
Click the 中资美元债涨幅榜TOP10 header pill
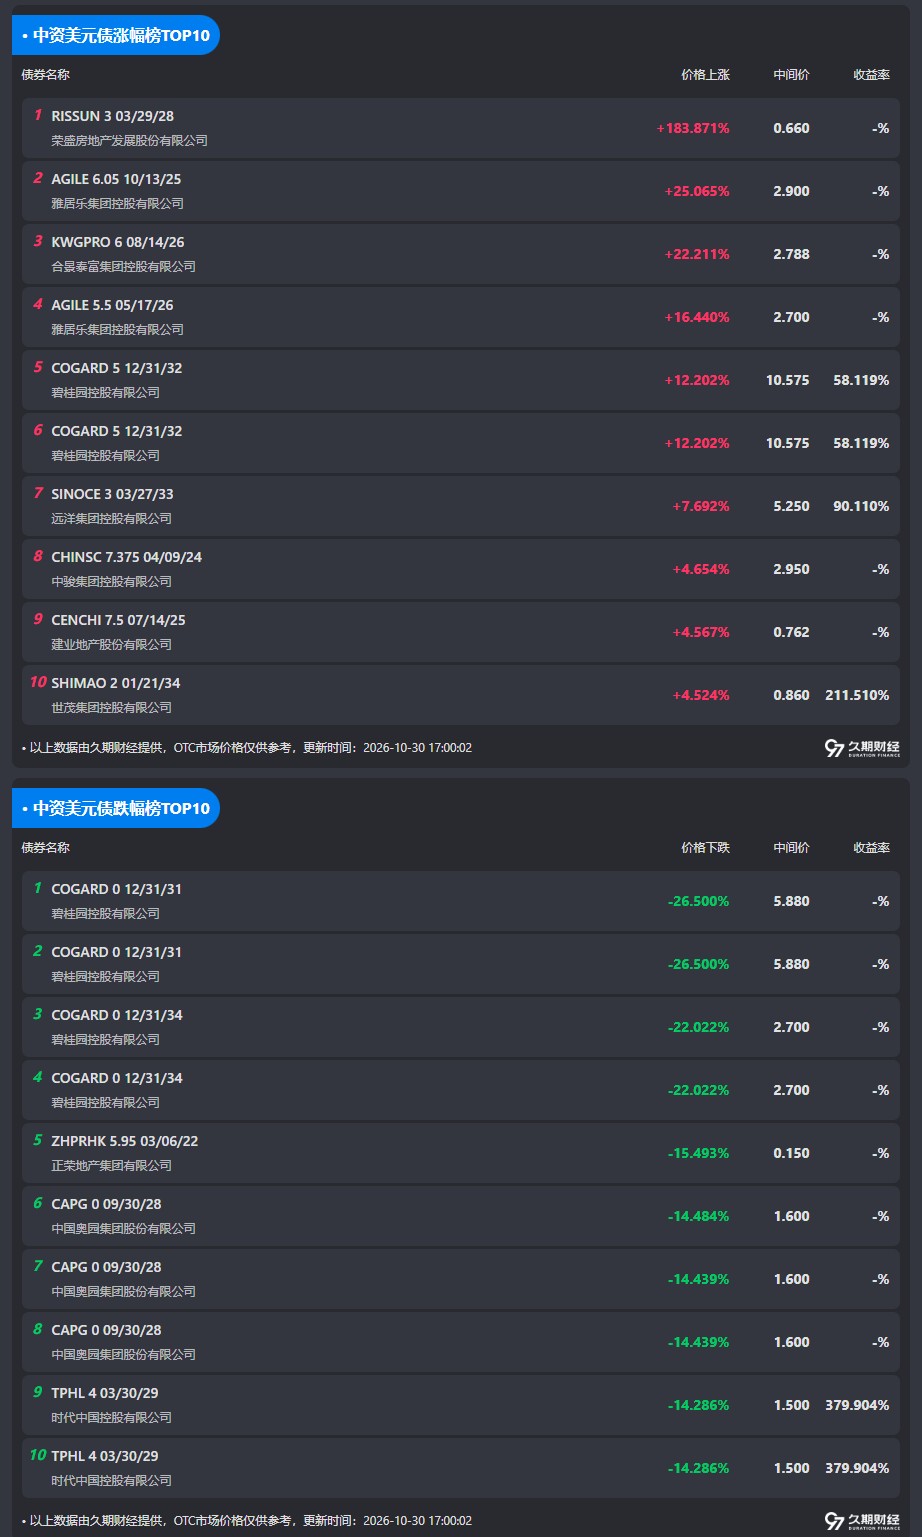(116, 35)
